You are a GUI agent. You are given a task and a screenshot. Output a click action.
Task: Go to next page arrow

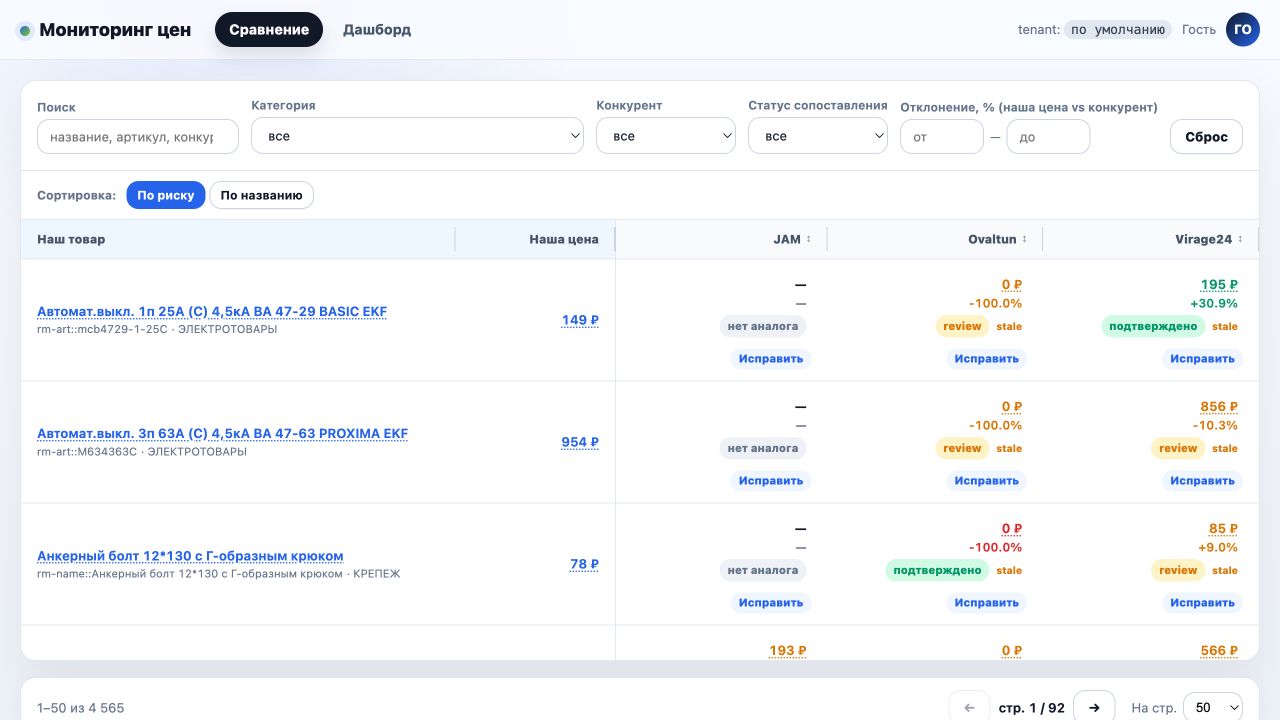click(1094, 707)
